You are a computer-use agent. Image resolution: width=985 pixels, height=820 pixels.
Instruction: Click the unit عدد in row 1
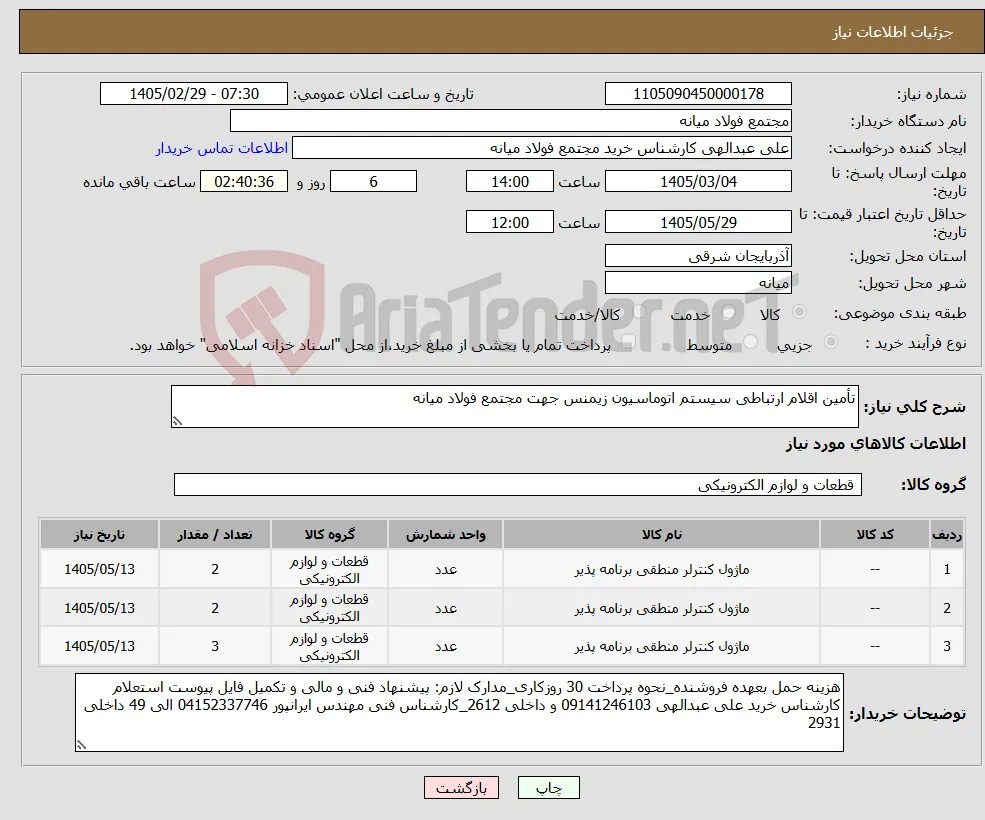445,569
